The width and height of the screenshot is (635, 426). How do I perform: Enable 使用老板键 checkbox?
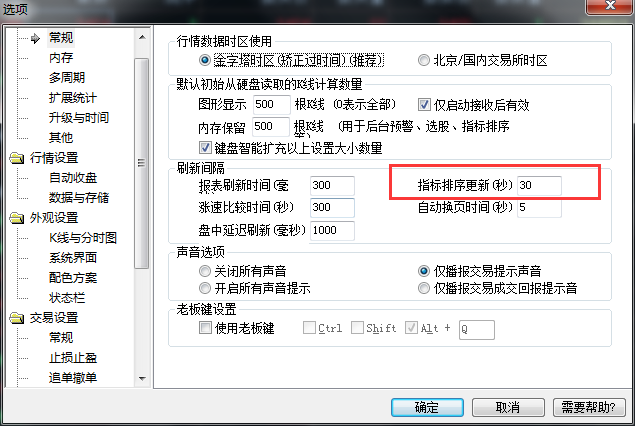coord(205,327)
